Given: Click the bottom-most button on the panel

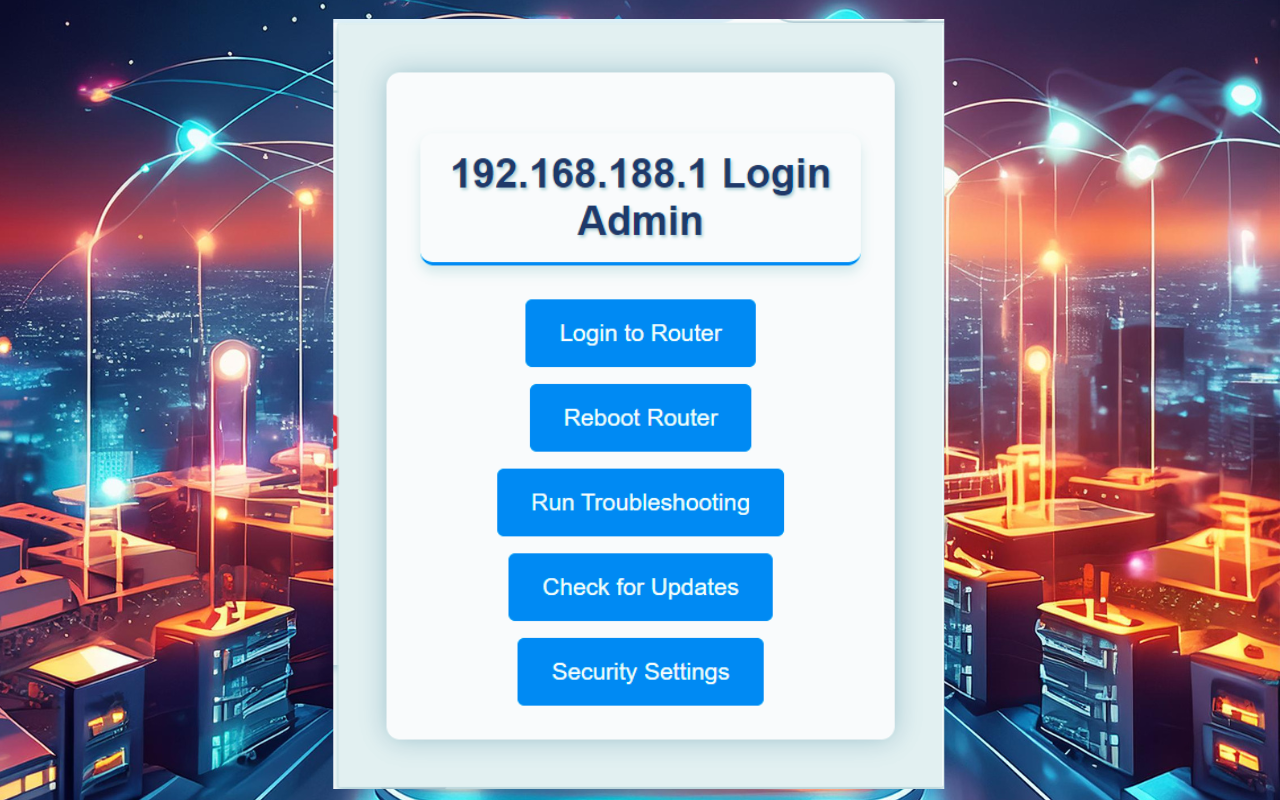Looking at the screenshot, I should [640, 671].
